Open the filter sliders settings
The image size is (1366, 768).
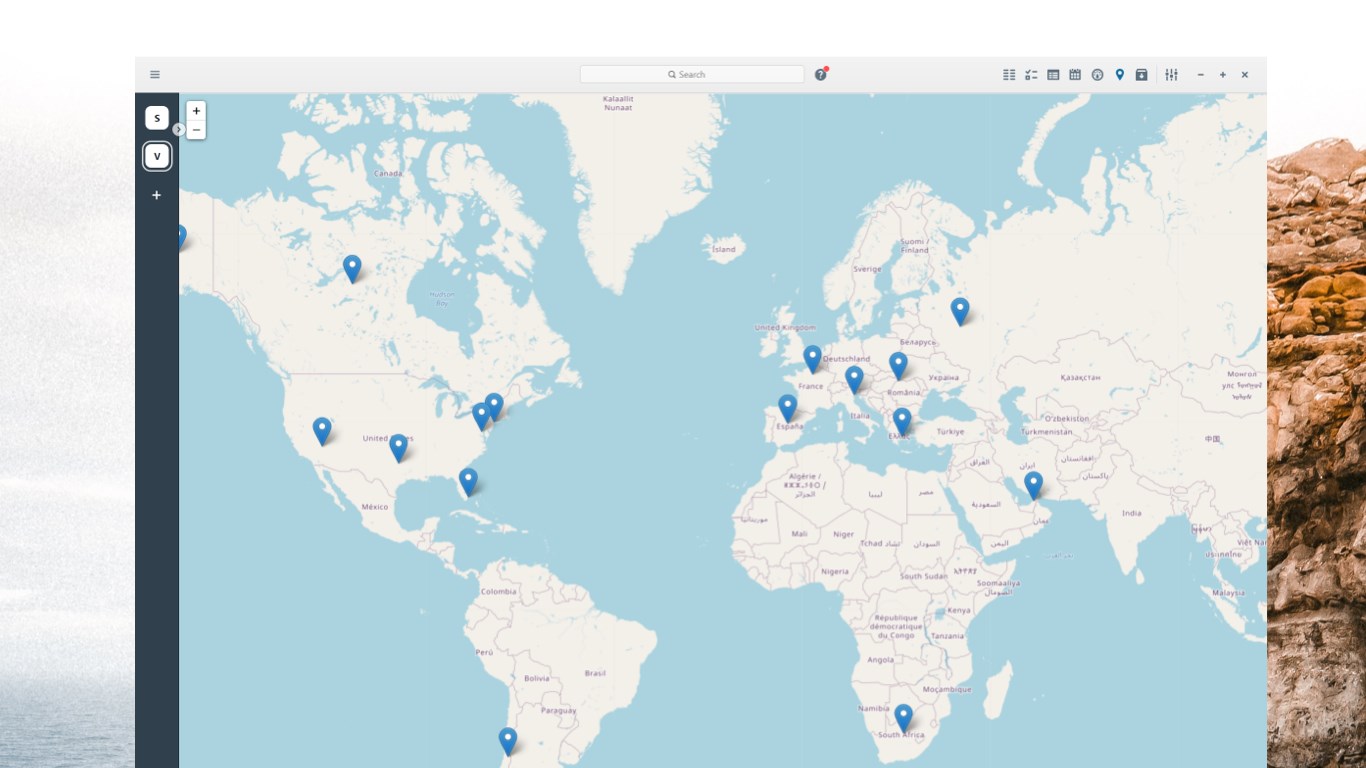point(1171,75)
